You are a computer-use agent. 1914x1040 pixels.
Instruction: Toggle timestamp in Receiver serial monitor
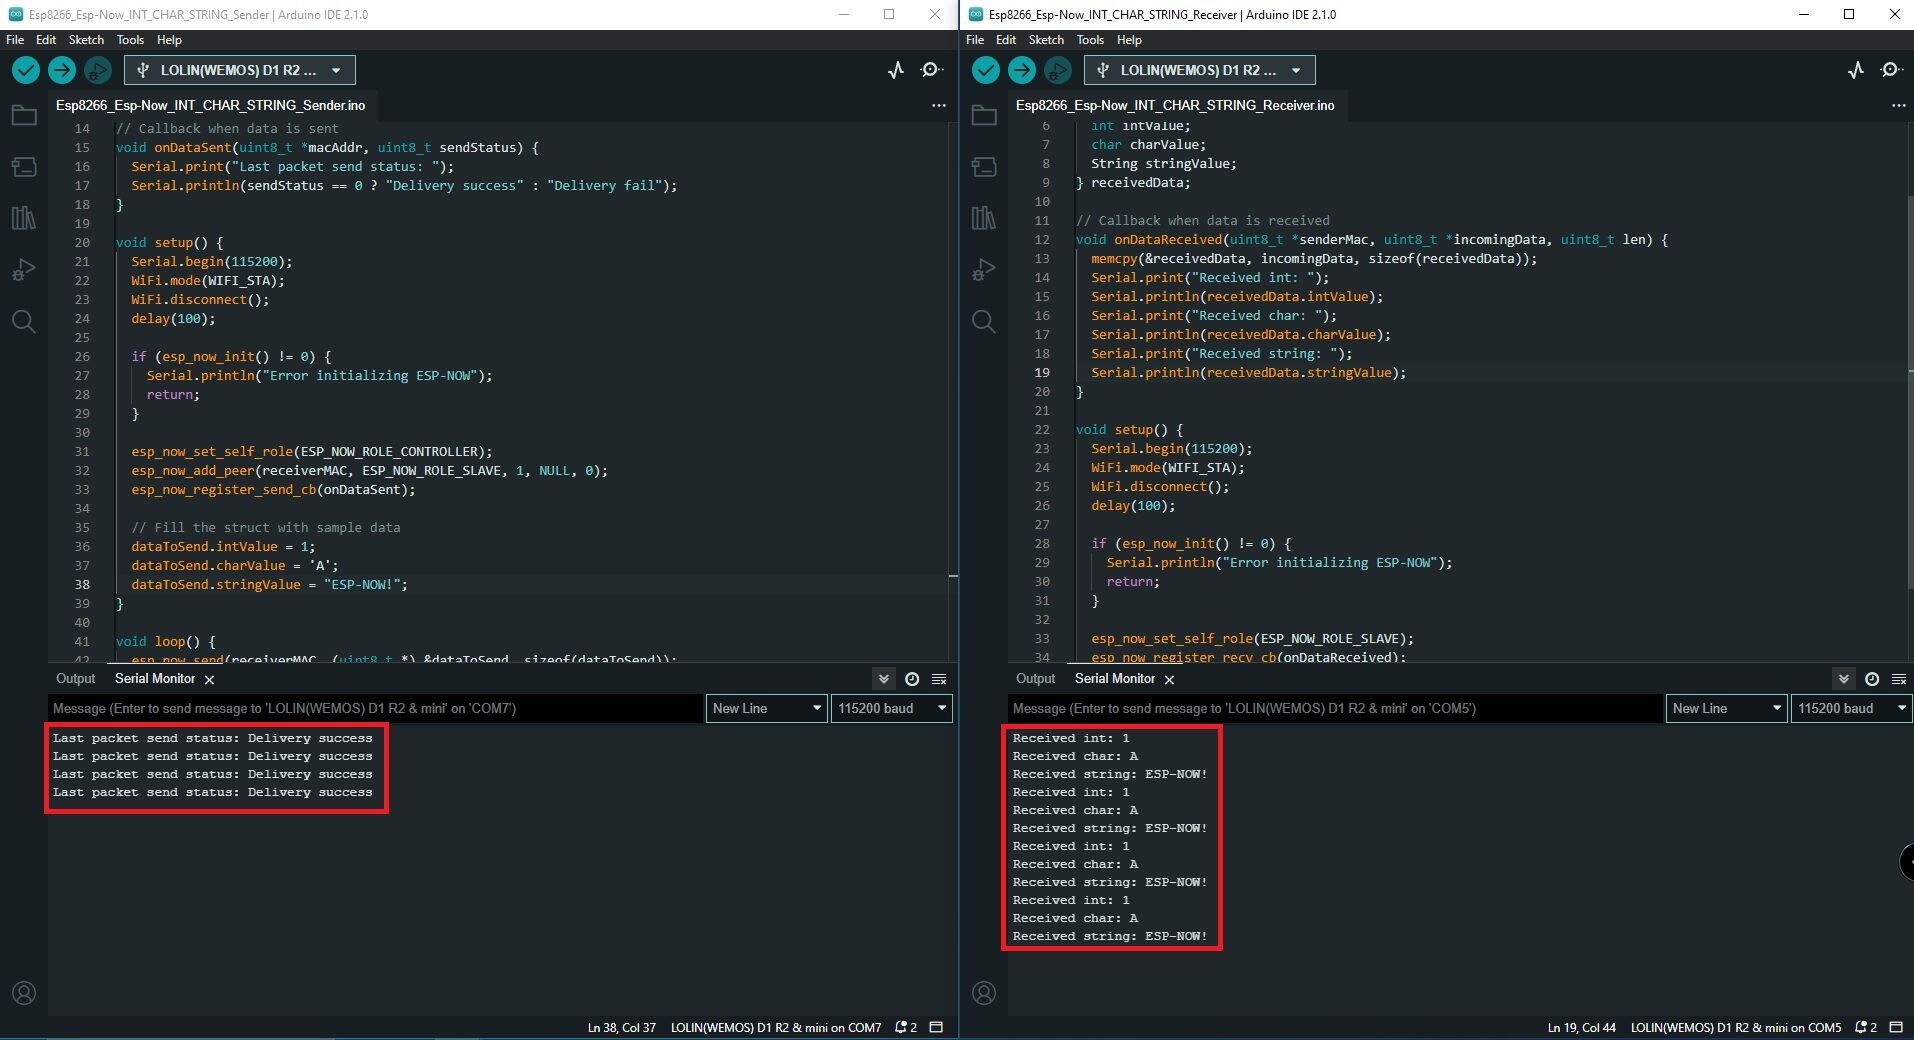(x=1872, y=679)
